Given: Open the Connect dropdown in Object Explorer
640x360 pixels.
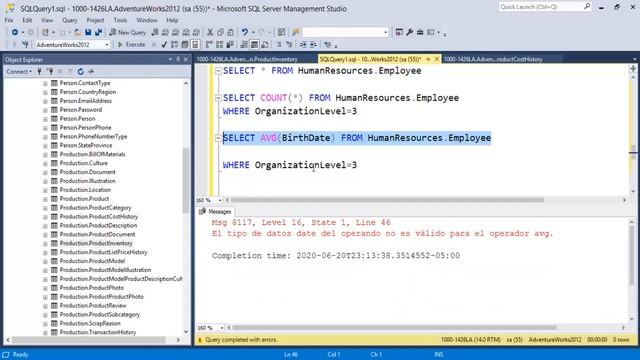Looking at the screenshot, I should point(19,72).
